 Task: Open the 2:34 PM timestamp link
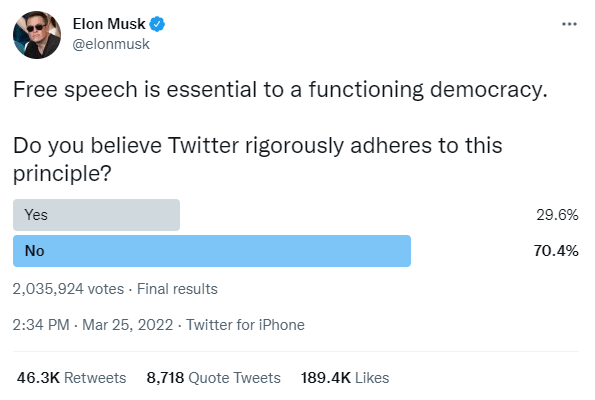(x=41, y=325)
